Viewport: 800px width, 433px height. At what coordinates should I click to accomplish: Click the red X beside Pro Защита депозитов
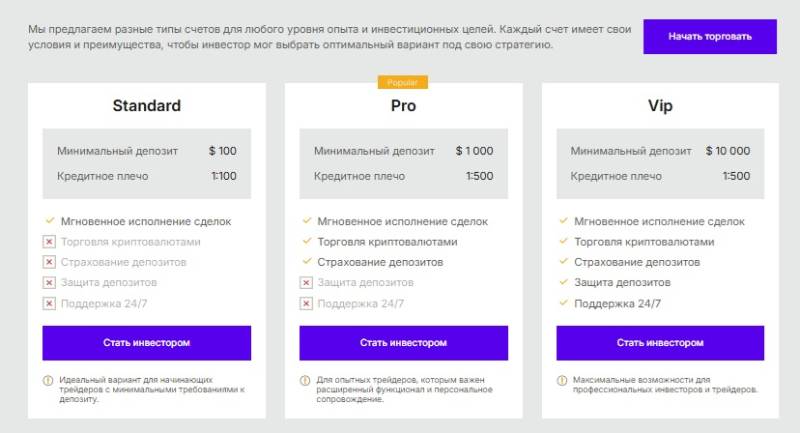(305, 283)
